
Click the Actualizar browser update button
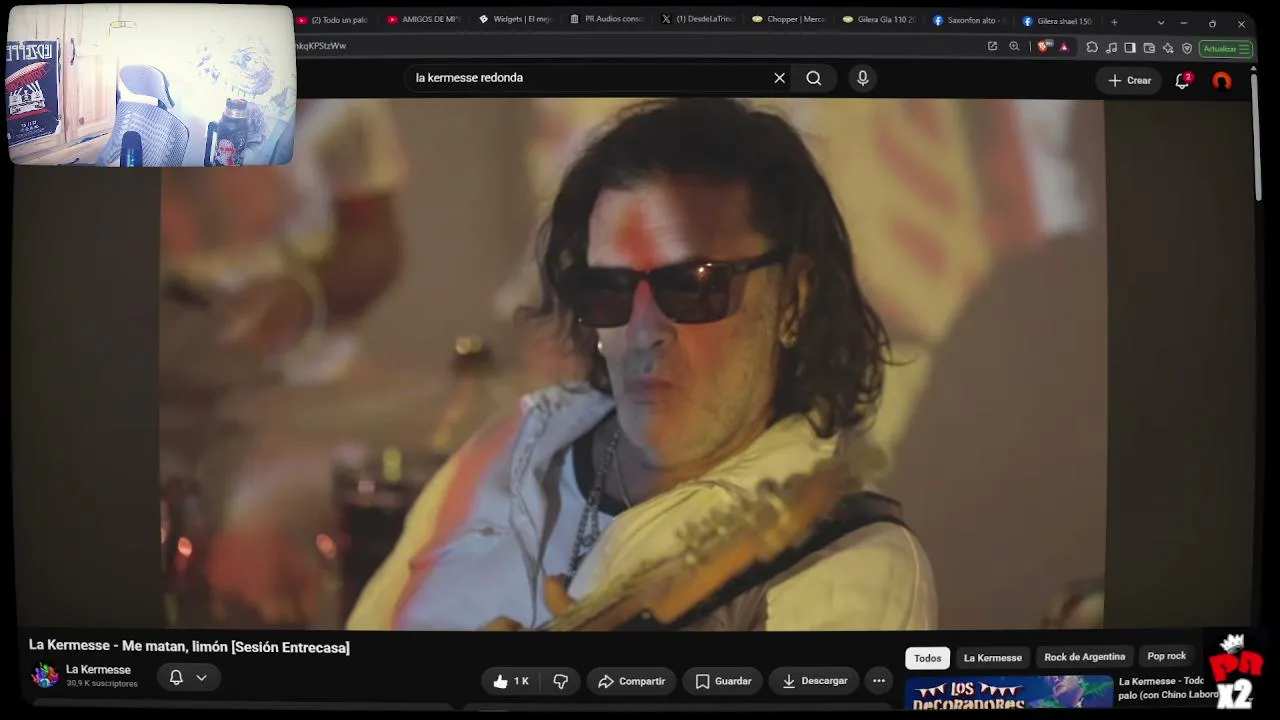(1226, 48)
